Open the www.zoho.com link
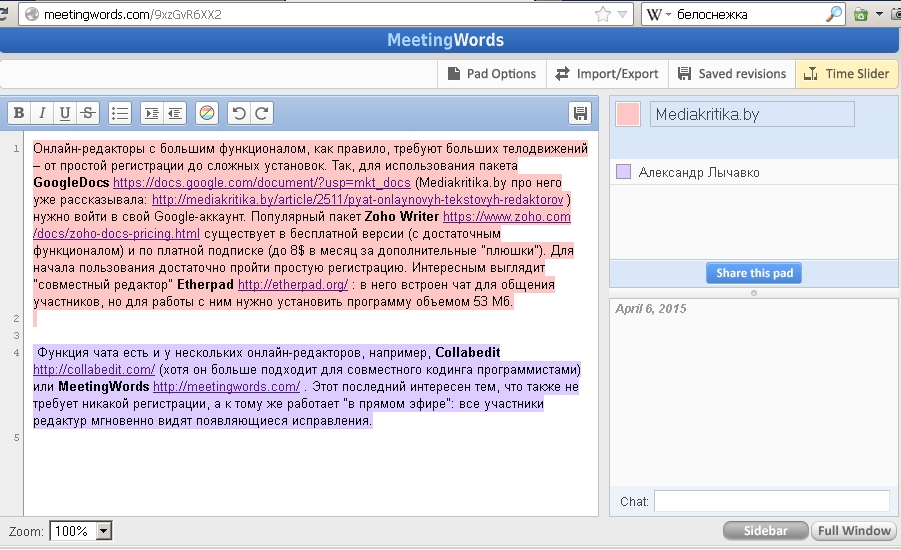The image size is (901, 550). [x=507, y=217]
